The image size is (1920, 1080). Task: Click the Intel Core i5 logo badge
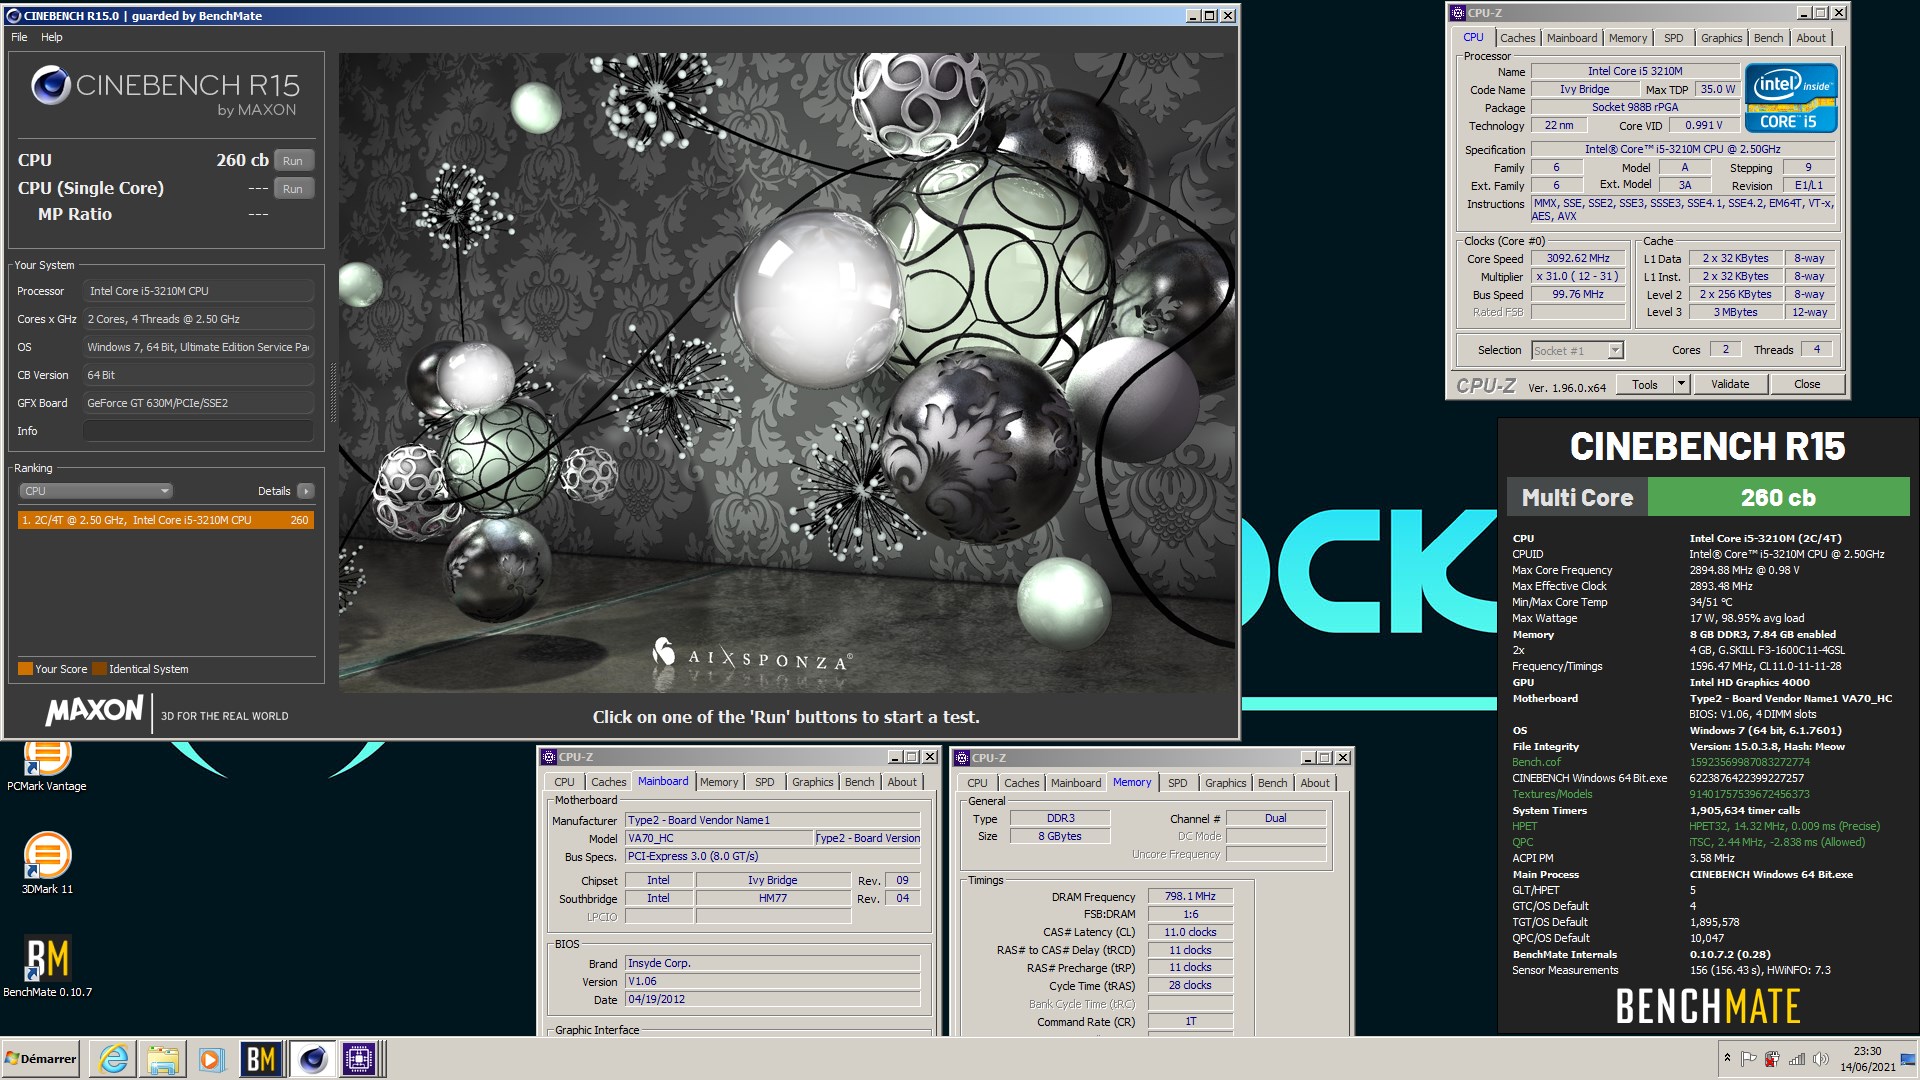1790,98
